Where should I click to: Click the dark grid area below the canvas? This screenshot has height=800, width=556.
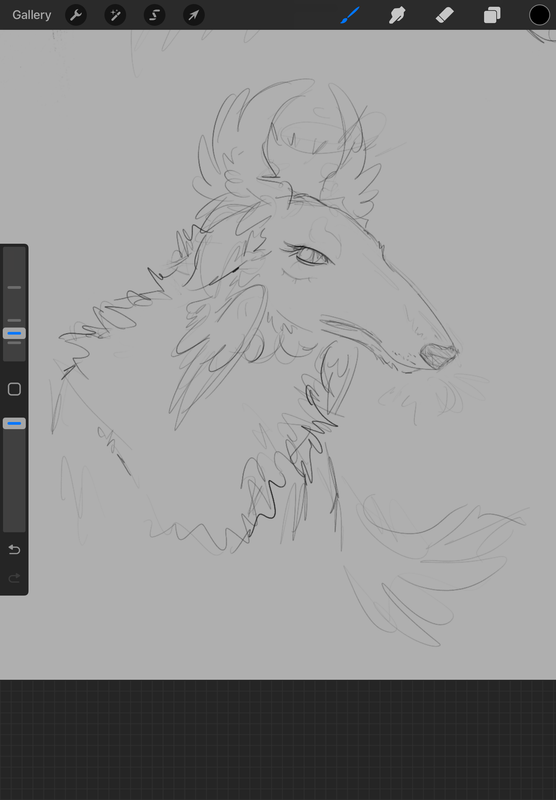(278, 740)
